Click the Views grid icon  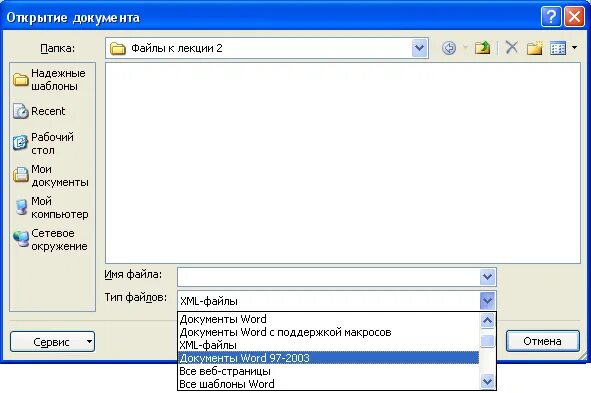coord(558,48)
